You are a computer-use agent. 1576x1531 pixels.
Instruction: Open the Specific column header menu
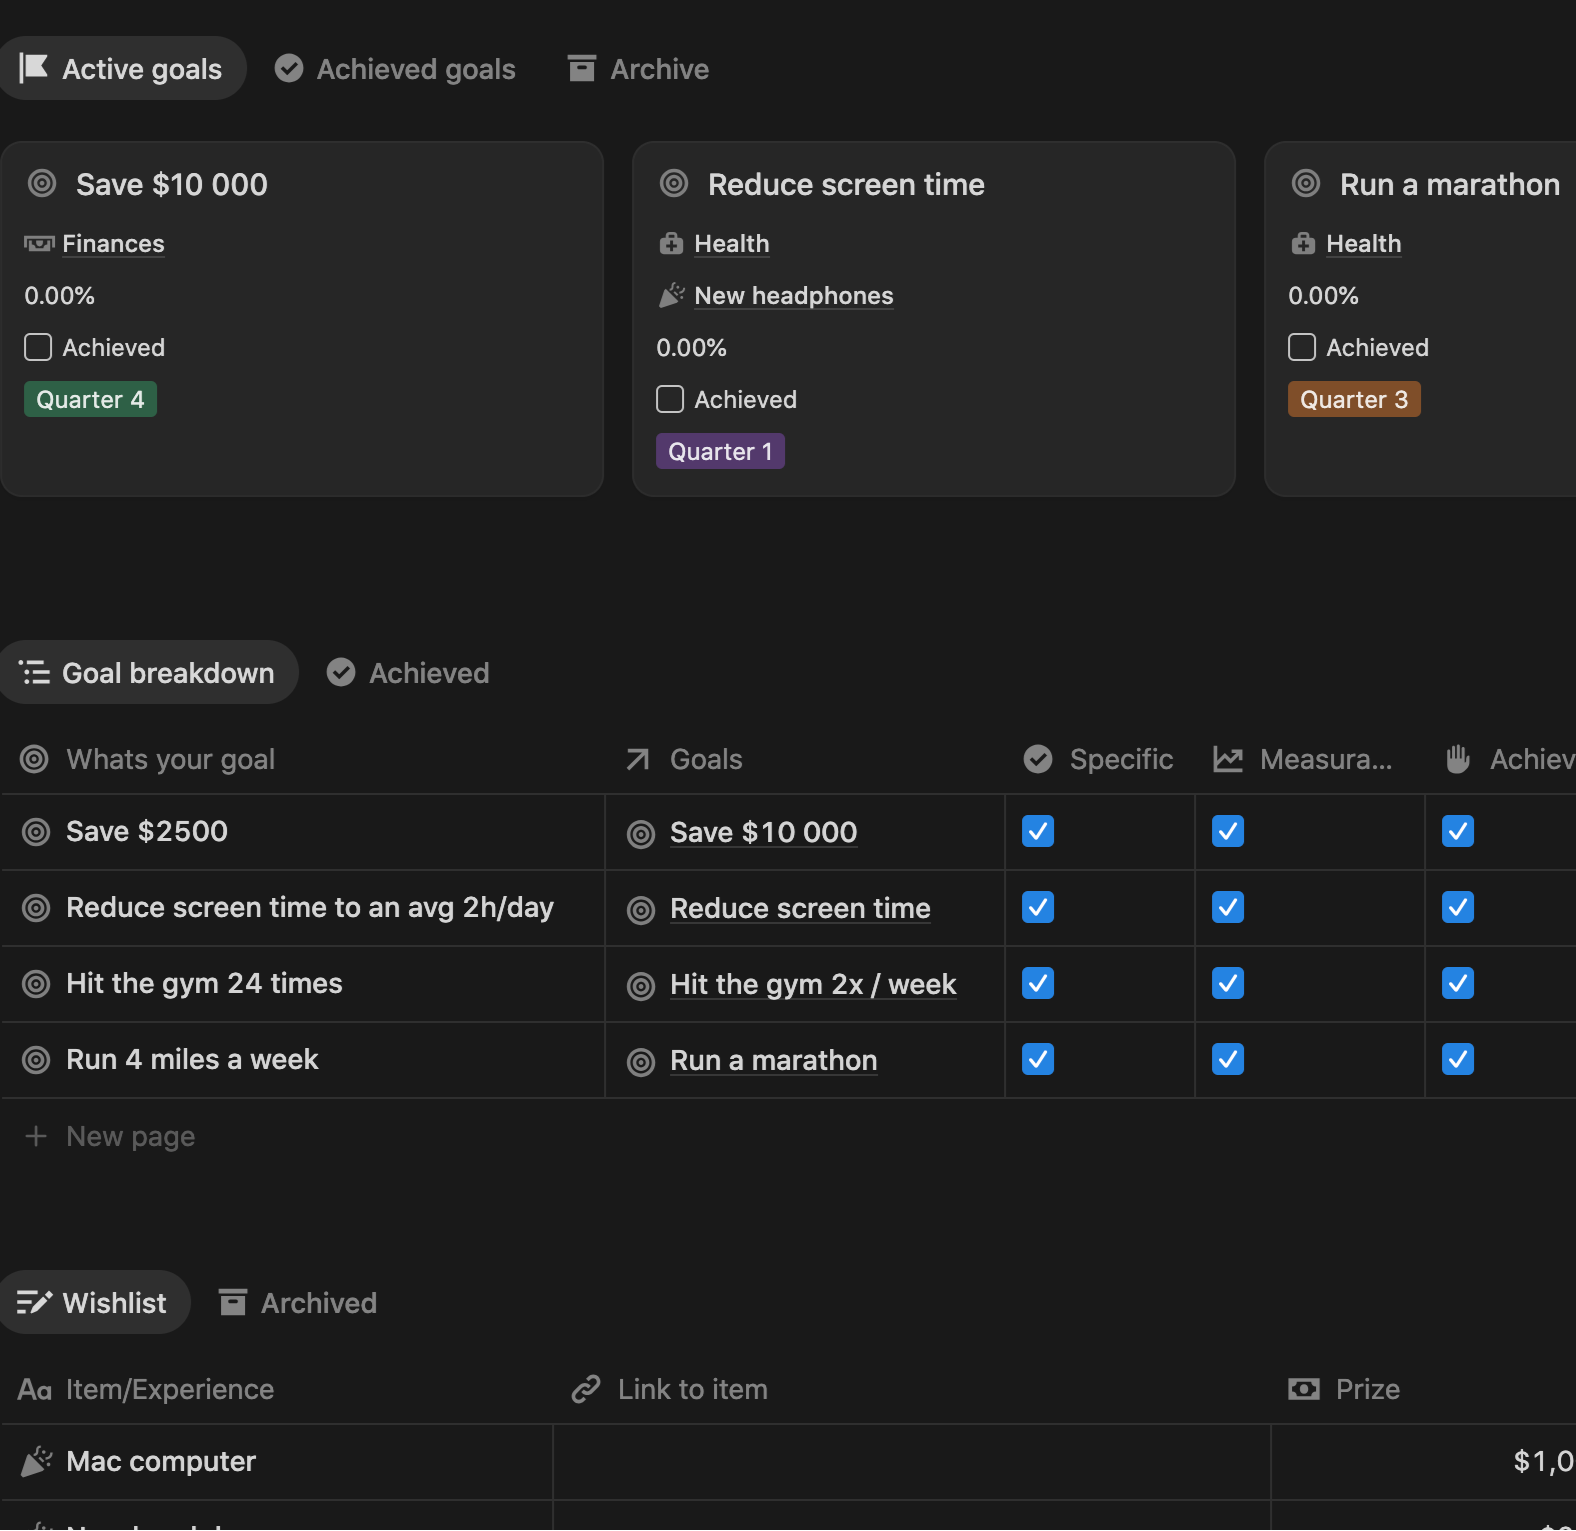[1100, 760]
